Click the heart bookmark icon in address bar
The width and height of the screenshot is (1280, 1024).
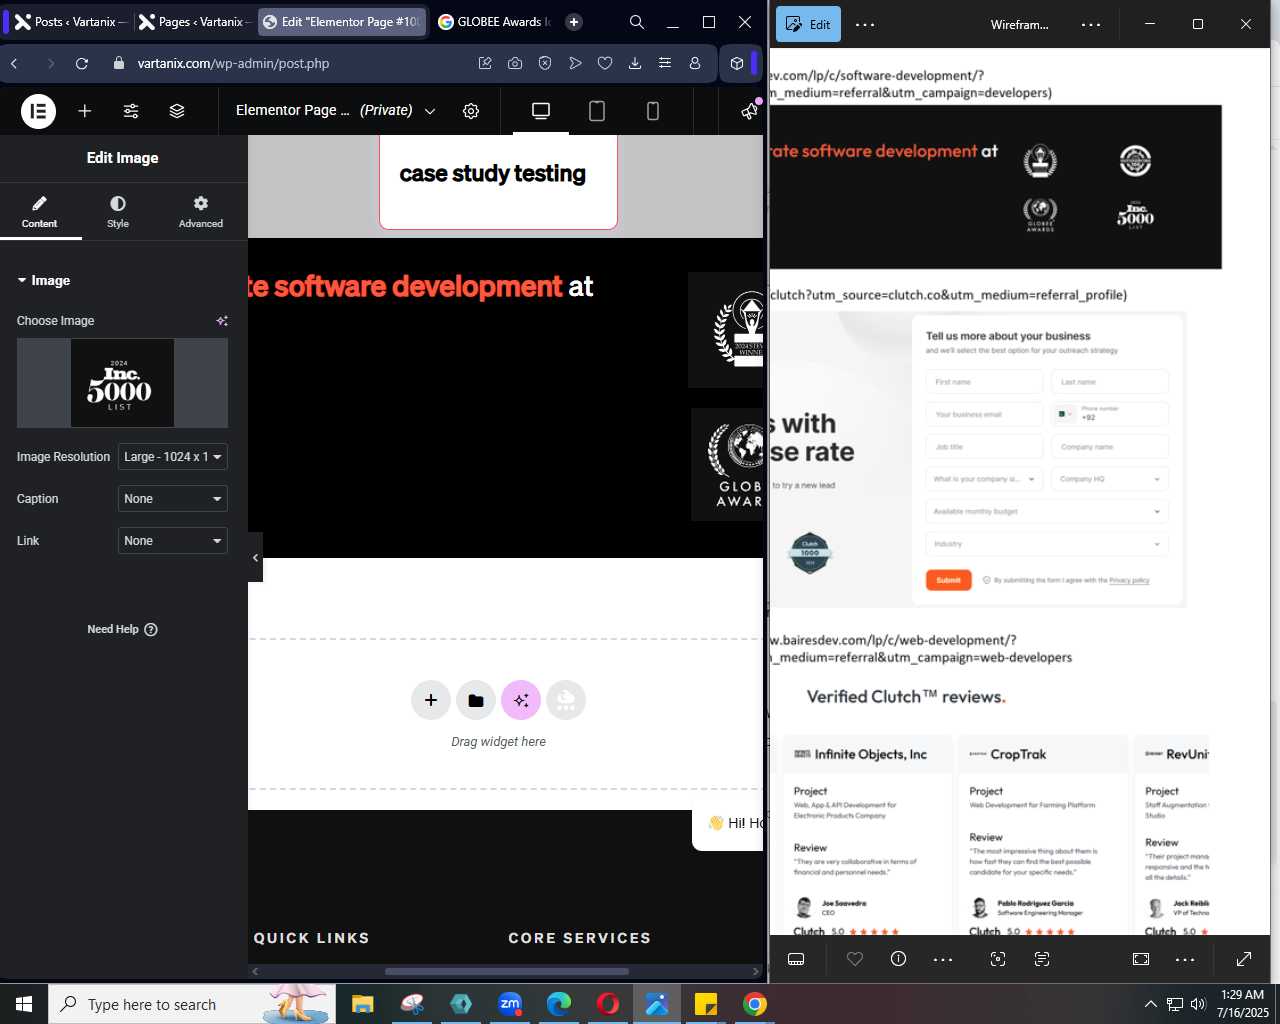[x=605, y=63]
